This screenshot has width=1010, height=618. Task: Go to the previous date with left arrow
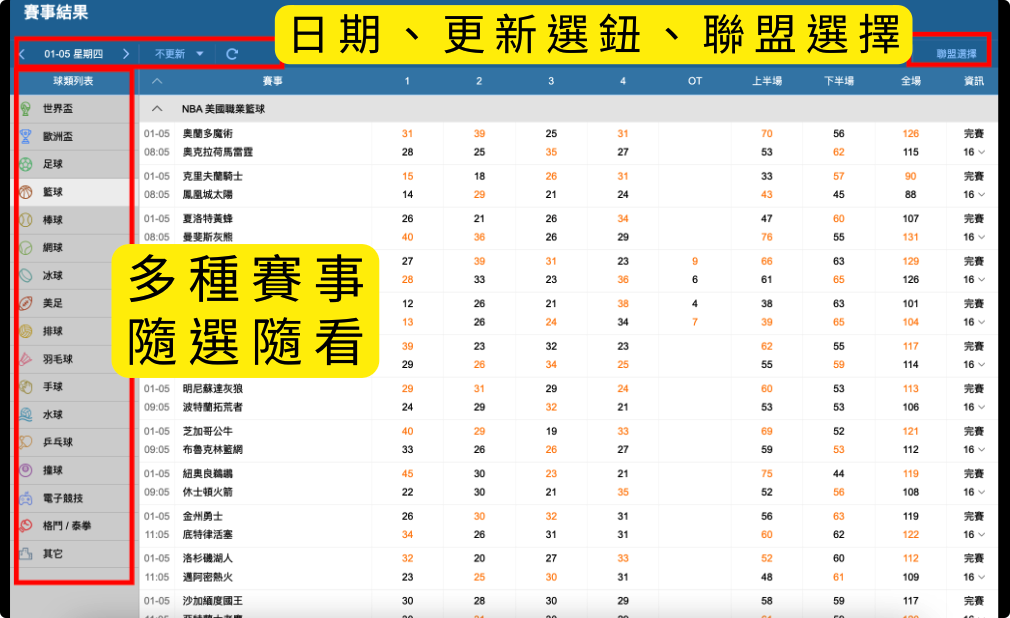(x=22, y=54)
